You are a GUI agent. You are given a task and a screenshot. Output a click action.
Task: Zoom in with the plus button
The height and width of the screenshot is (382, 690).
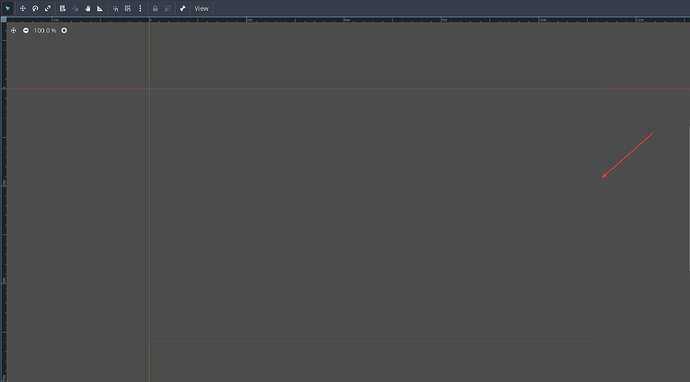click(x=64, y=30)
